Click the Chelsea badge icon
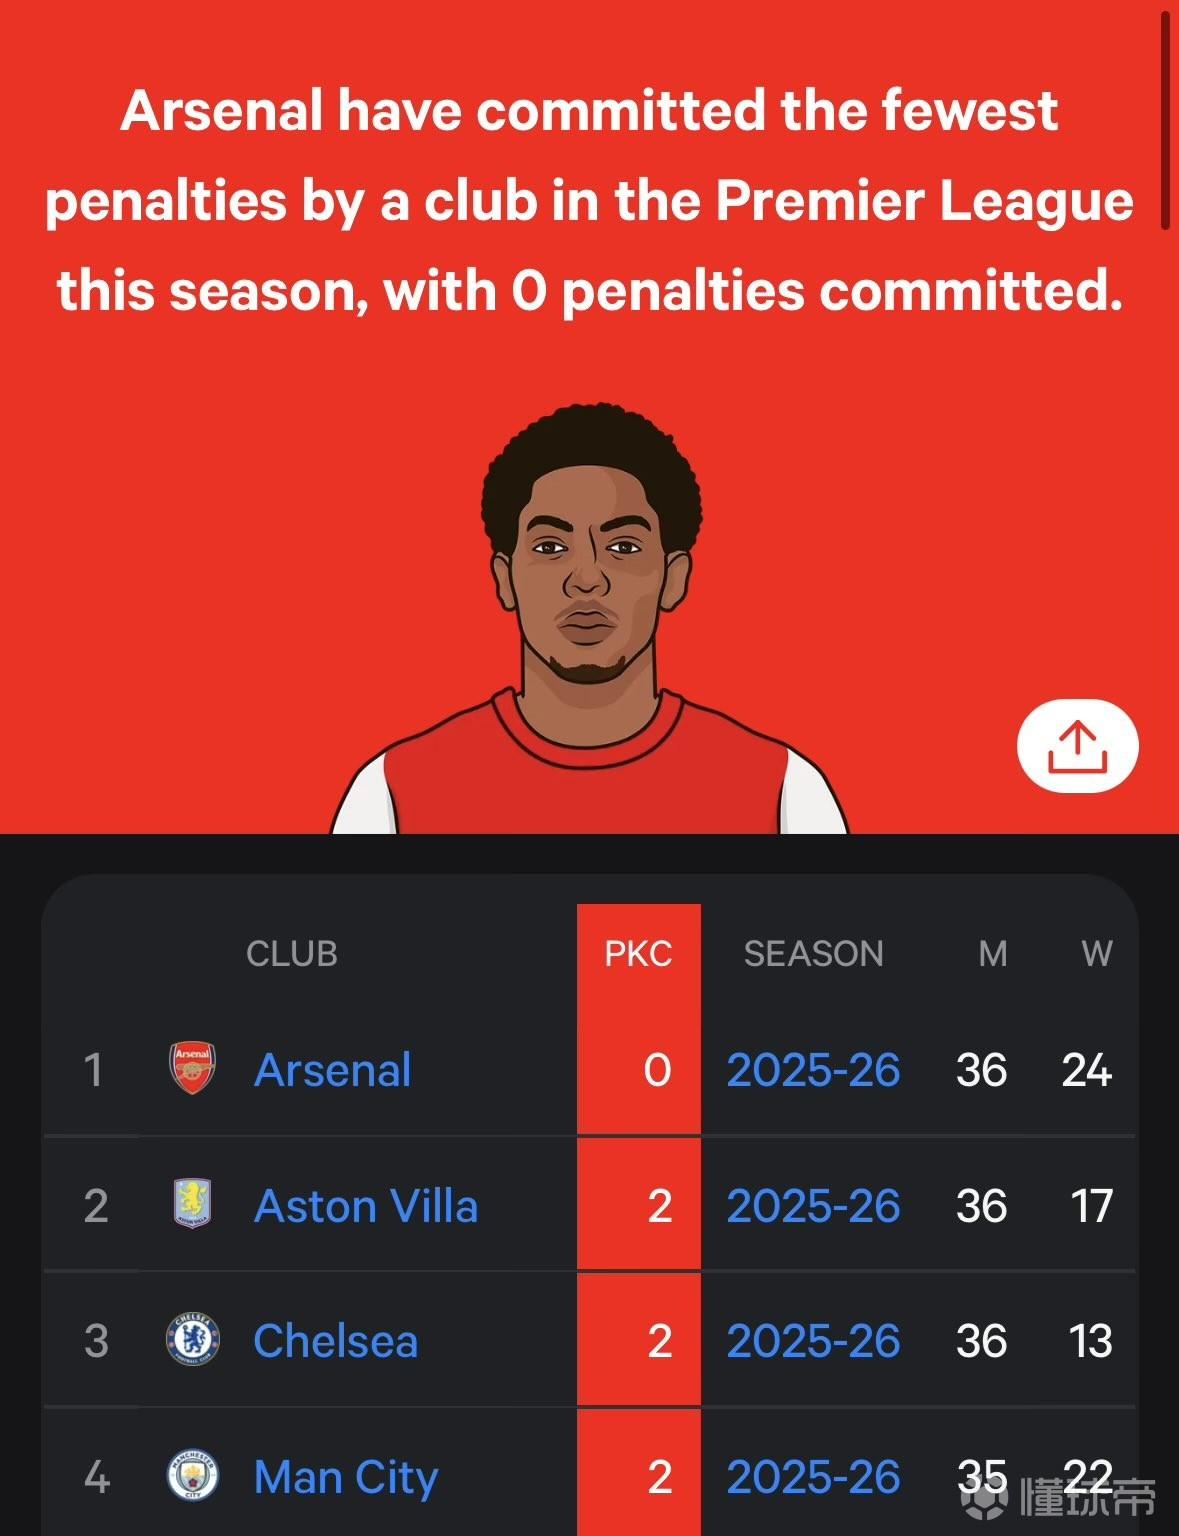 pos(192,1339)
